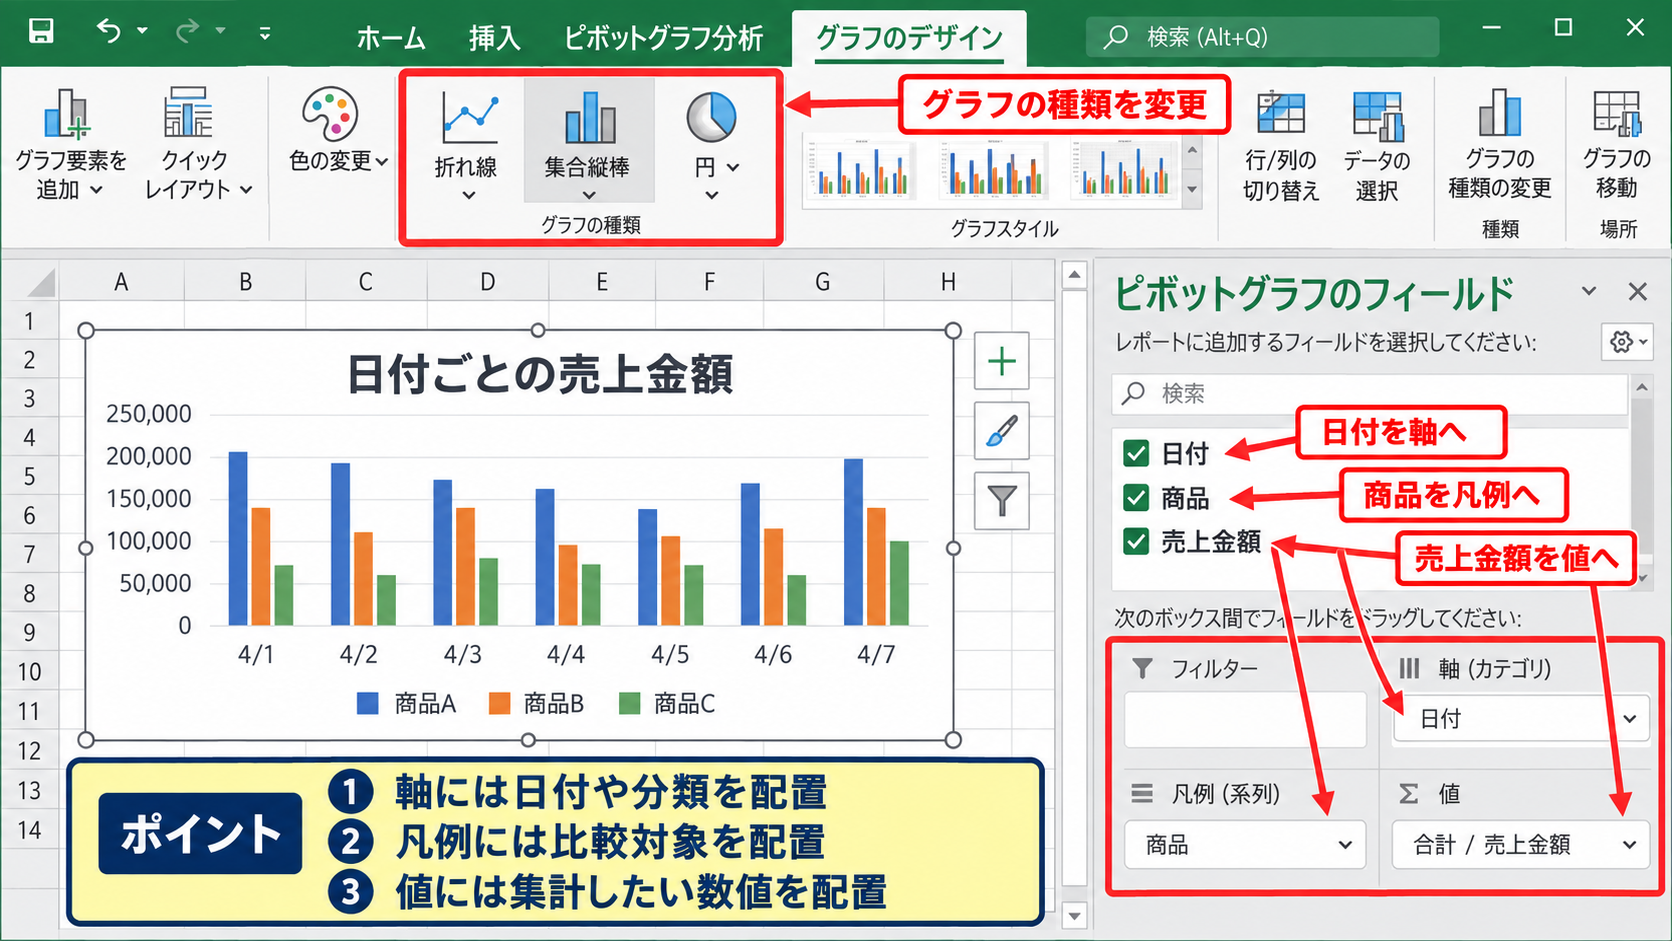Open グラフ要素を追加 menu

[70, 144]
